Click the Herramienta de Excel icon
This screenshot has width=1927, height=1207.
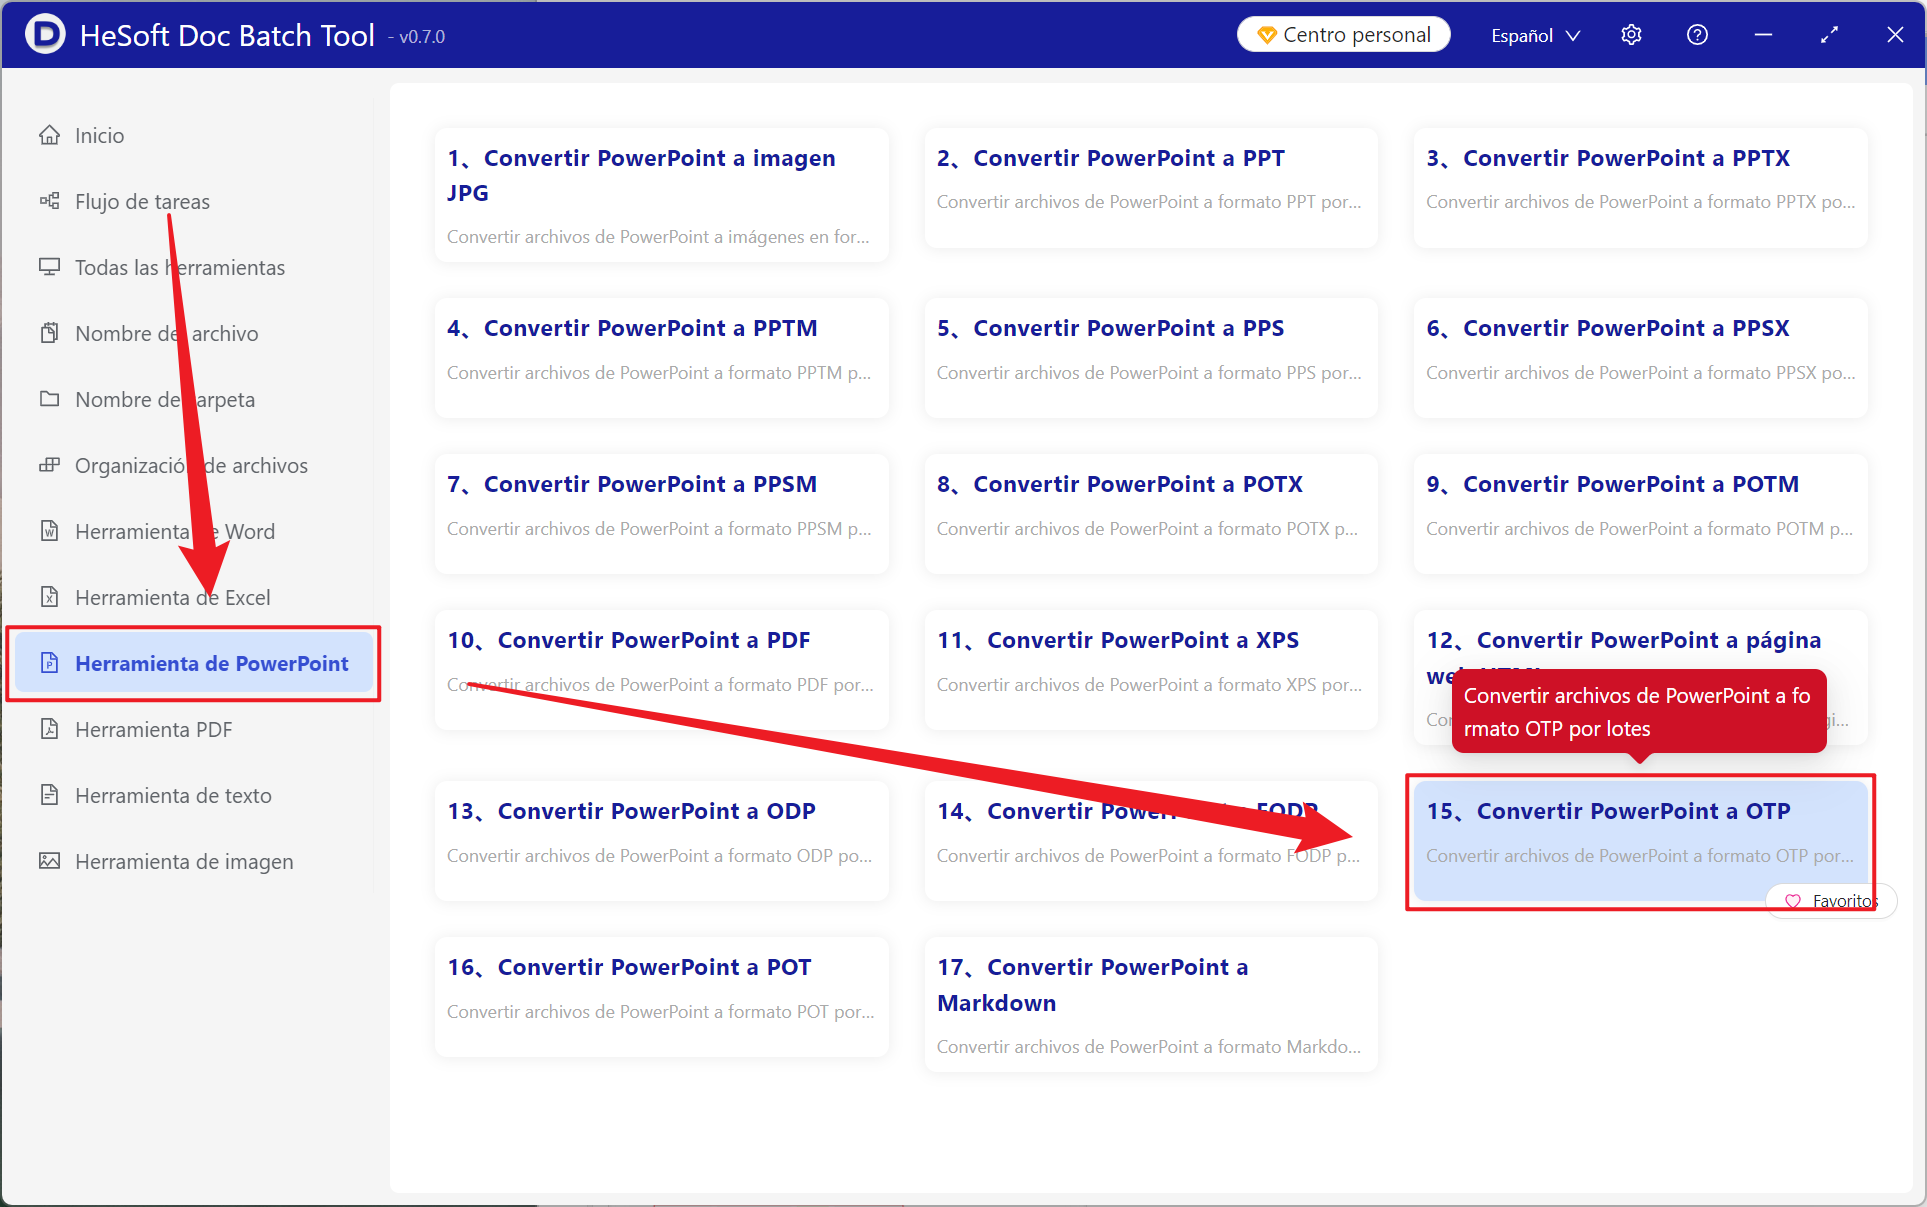coord(49,597)
